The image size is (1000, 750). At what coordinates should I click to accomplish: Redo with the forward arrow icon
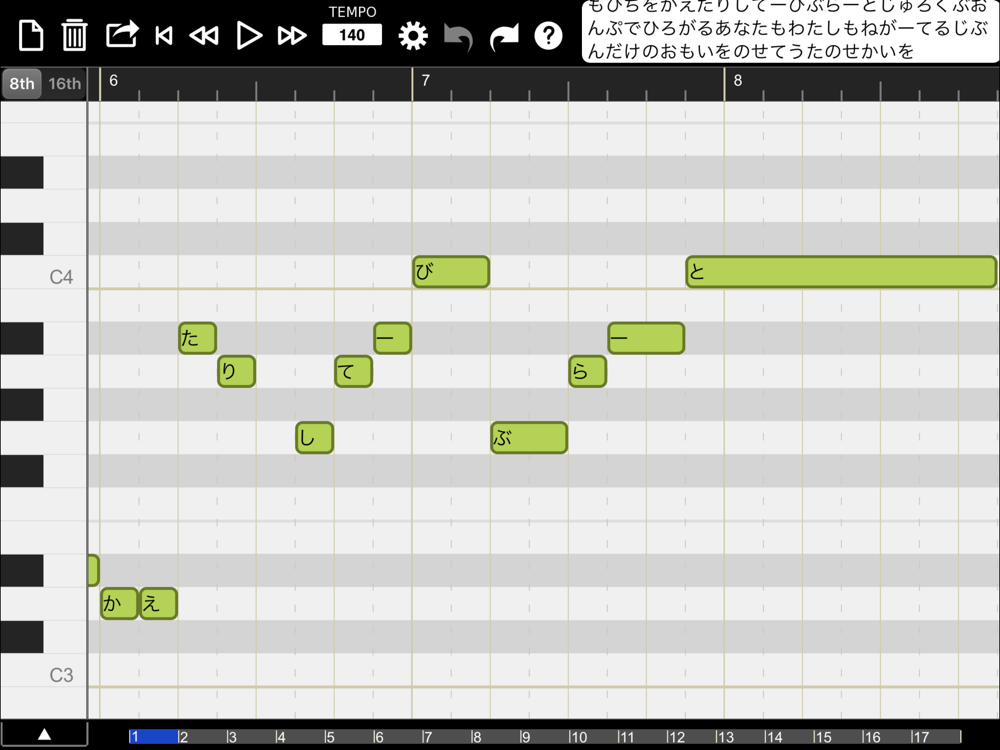point(504,37)
